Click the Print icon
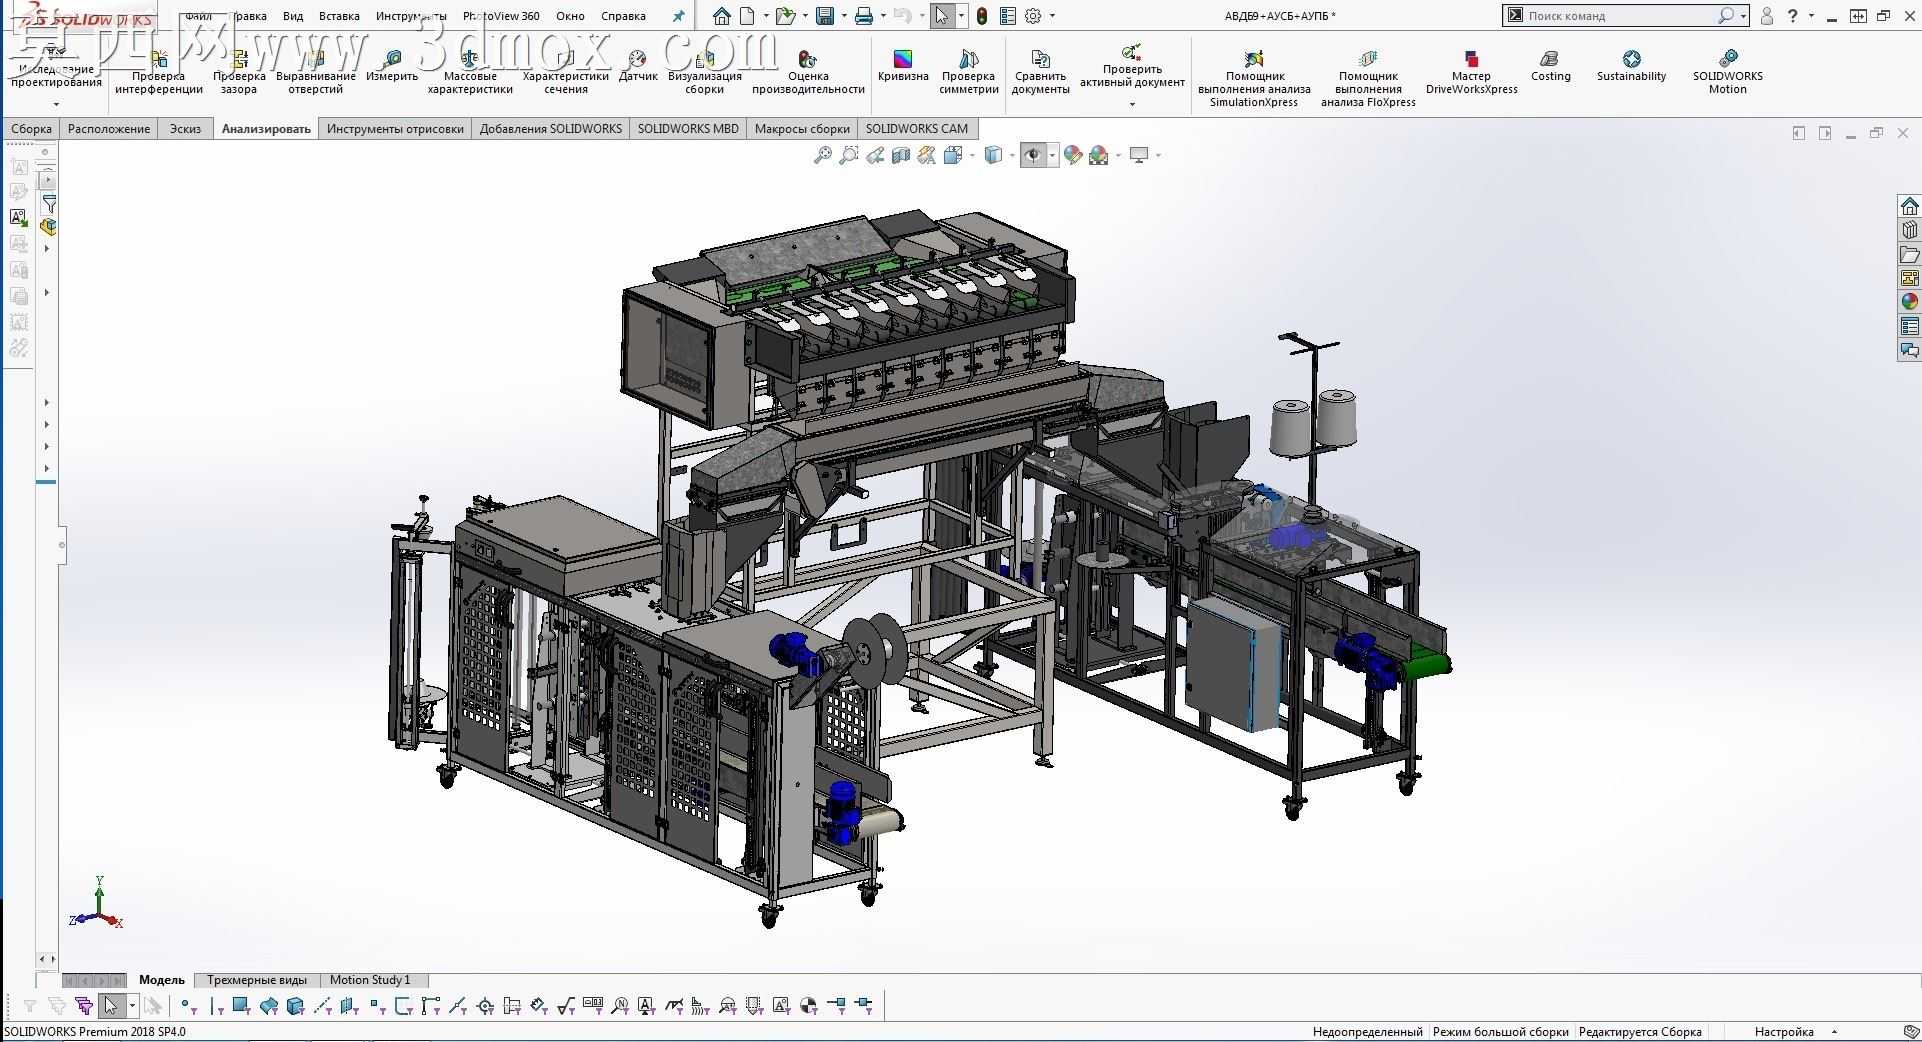1922x1042 pixels. coord(864,16)
